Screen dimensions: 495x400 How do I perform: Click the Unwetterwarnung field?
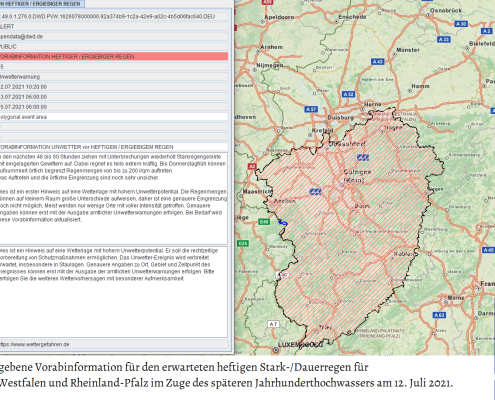tap(114, 77)
